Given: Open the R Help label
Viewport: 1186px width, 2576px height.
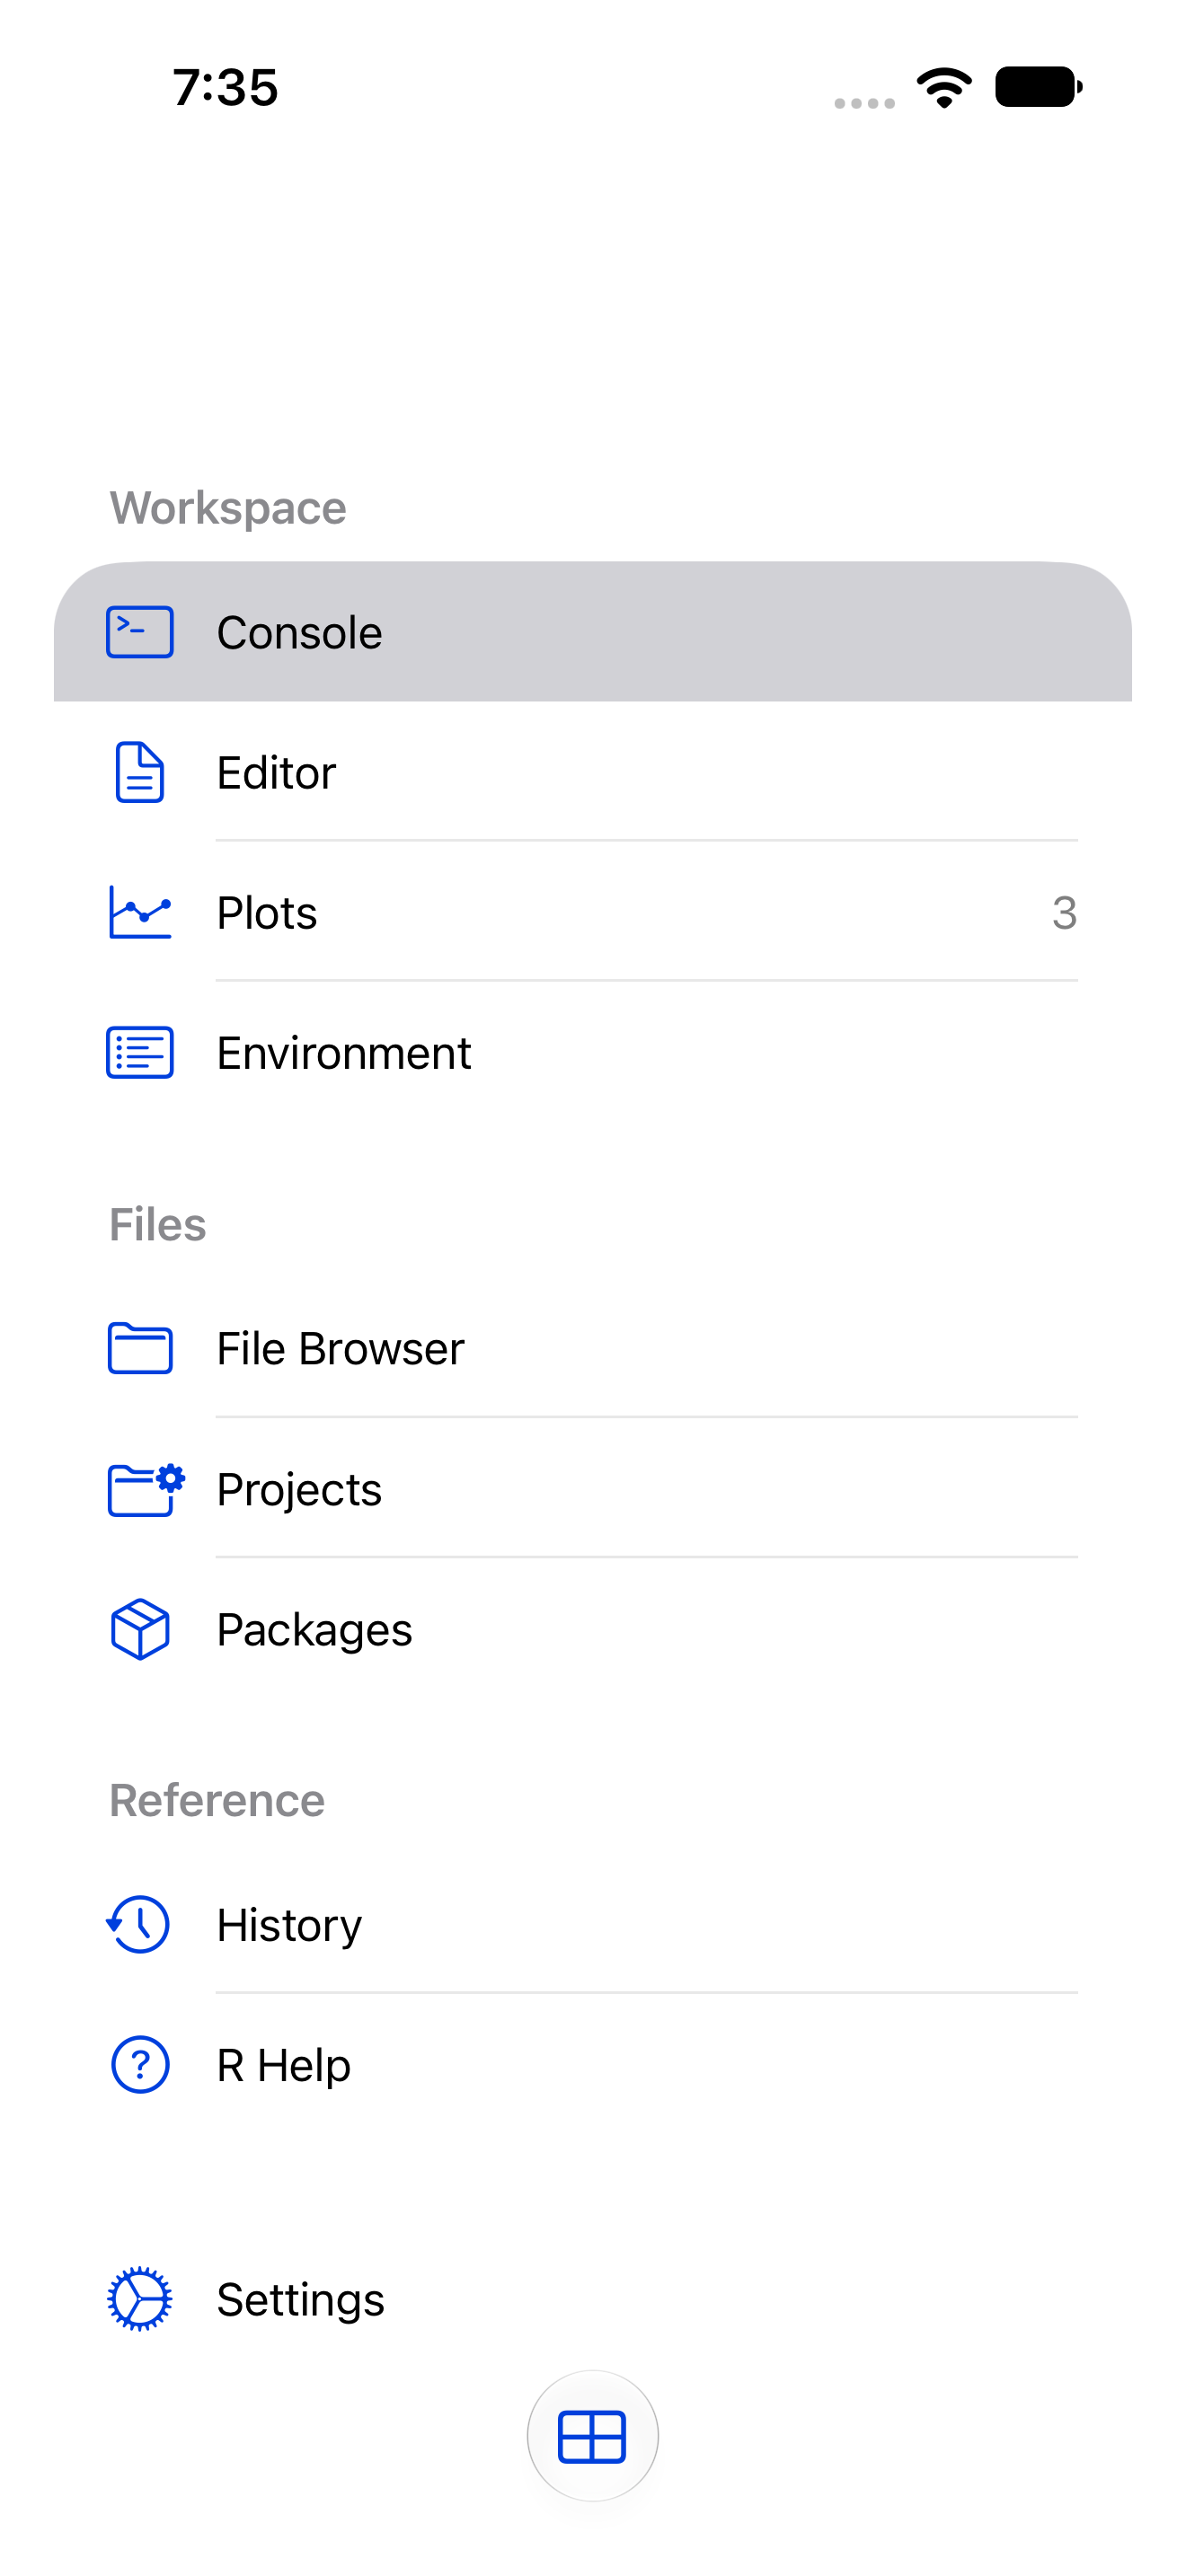Looking at the screenshot, I should (284, 2065).
